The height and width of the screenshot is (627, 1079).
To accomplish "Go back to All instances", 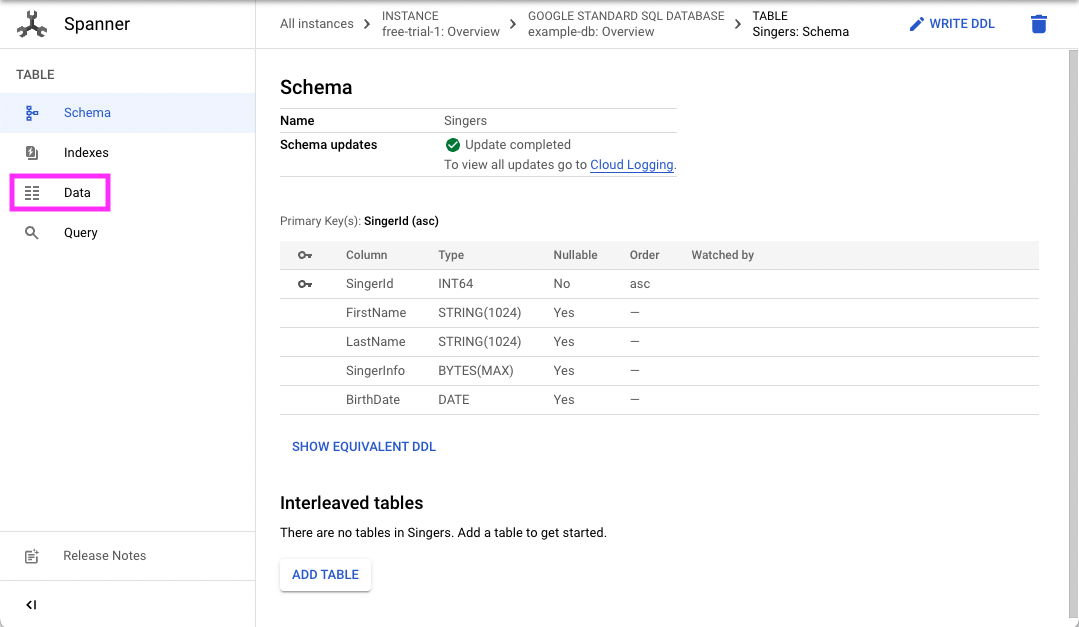I will click(x=316, y=23).
